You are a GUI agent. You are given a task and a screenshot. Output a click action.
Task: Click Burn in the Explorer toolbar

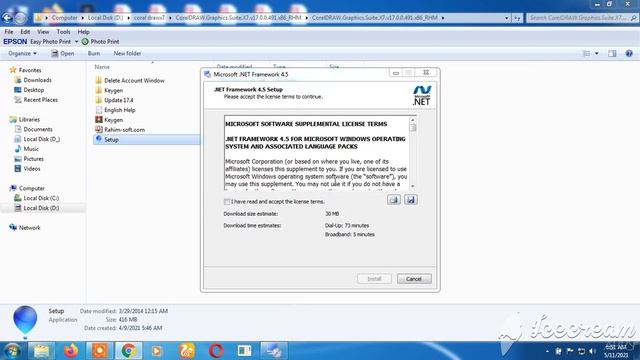(x=94, y=53)
